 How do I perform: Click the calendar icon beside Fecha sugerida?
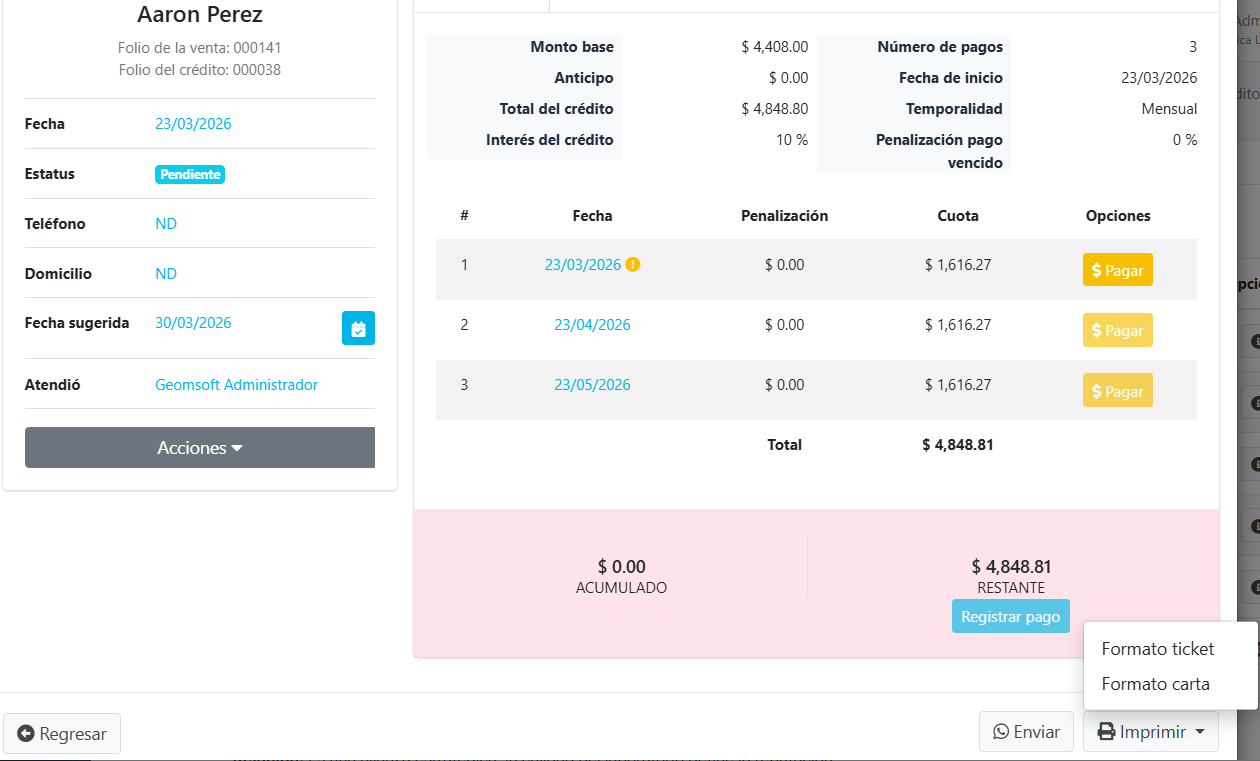pos(358,328)
